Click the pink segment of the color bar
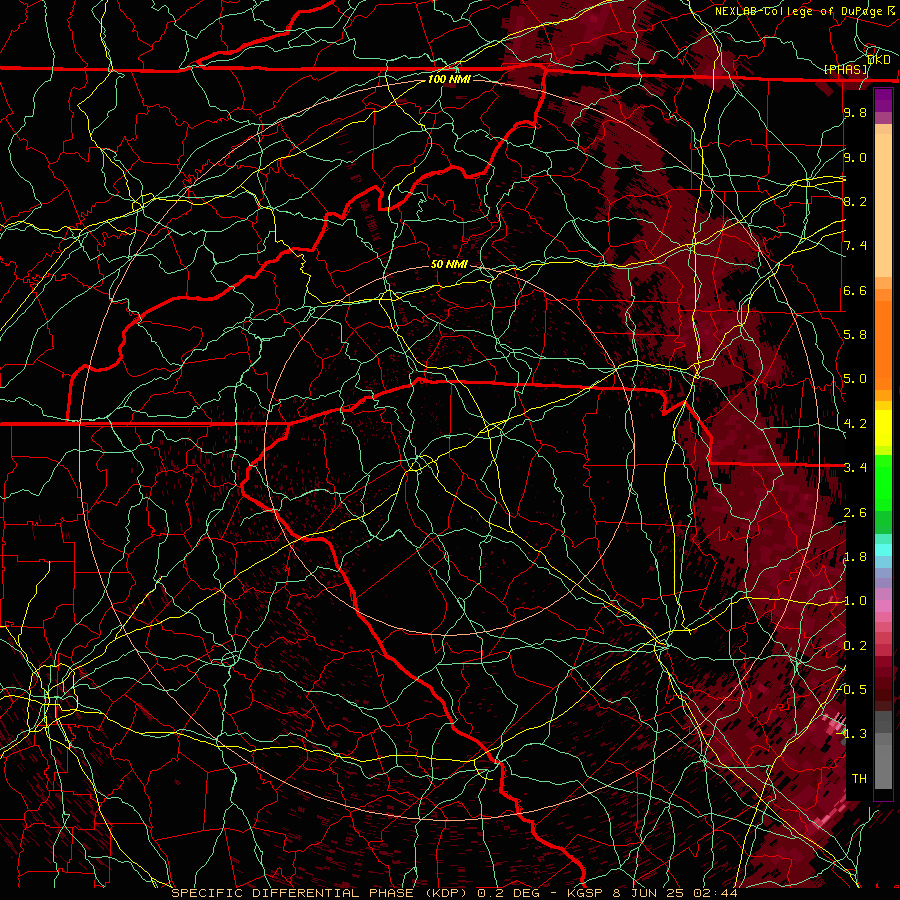Screen dimensions: 900x900 pos(883,606)
